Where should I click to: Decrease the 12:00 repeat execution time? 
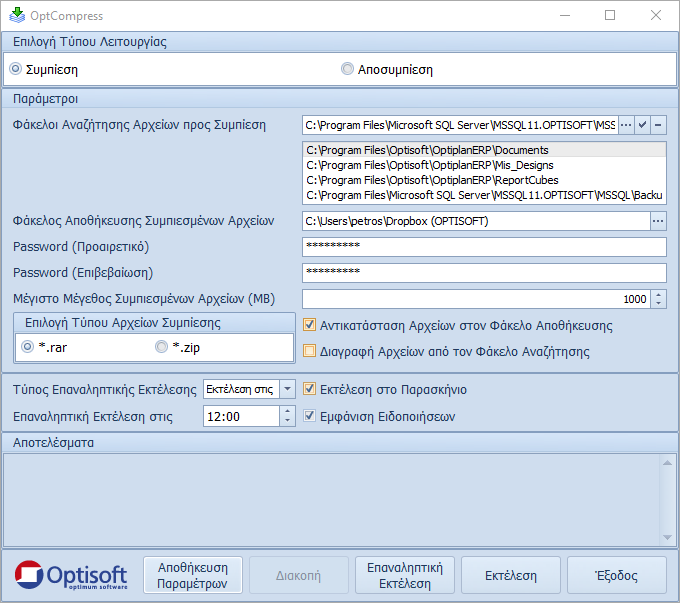pos(287,421)
